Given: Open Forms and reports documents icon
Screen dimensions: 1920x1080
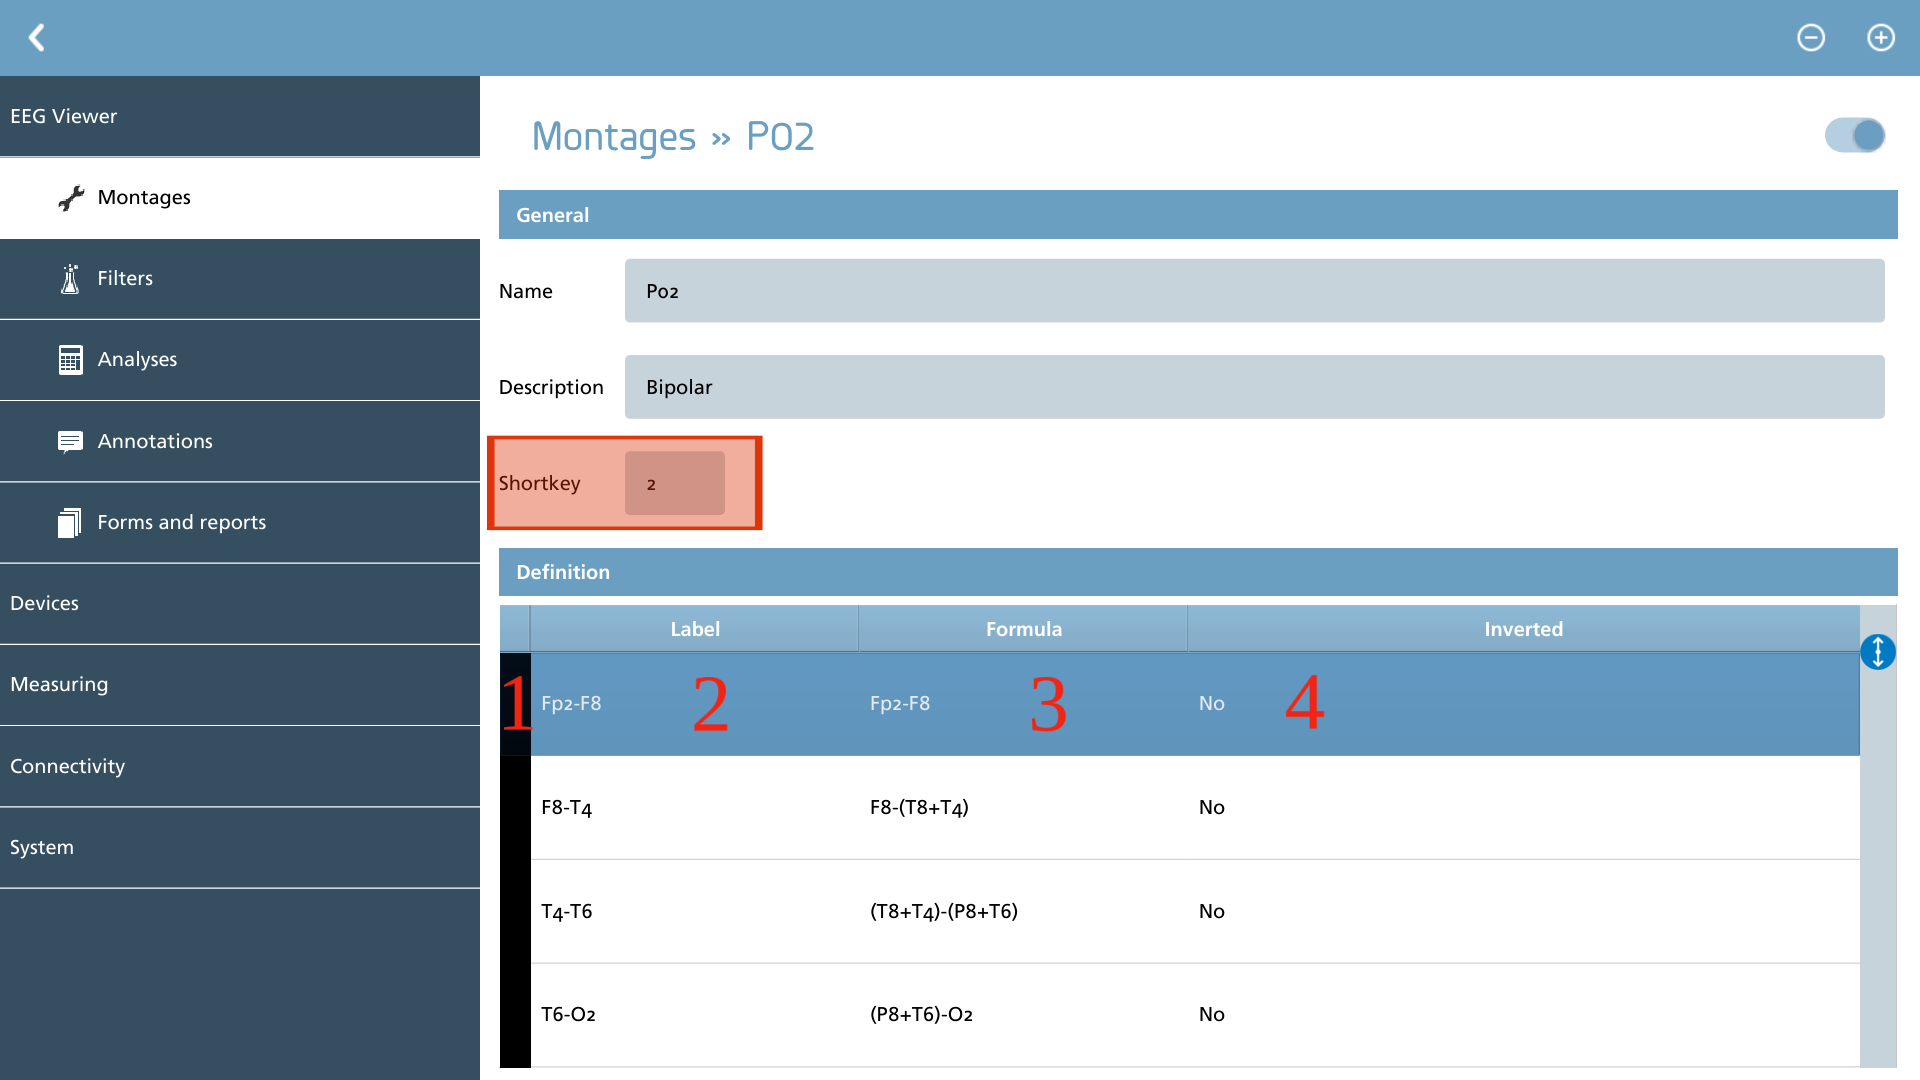Looking at the screenshot, I should (69, 522).
